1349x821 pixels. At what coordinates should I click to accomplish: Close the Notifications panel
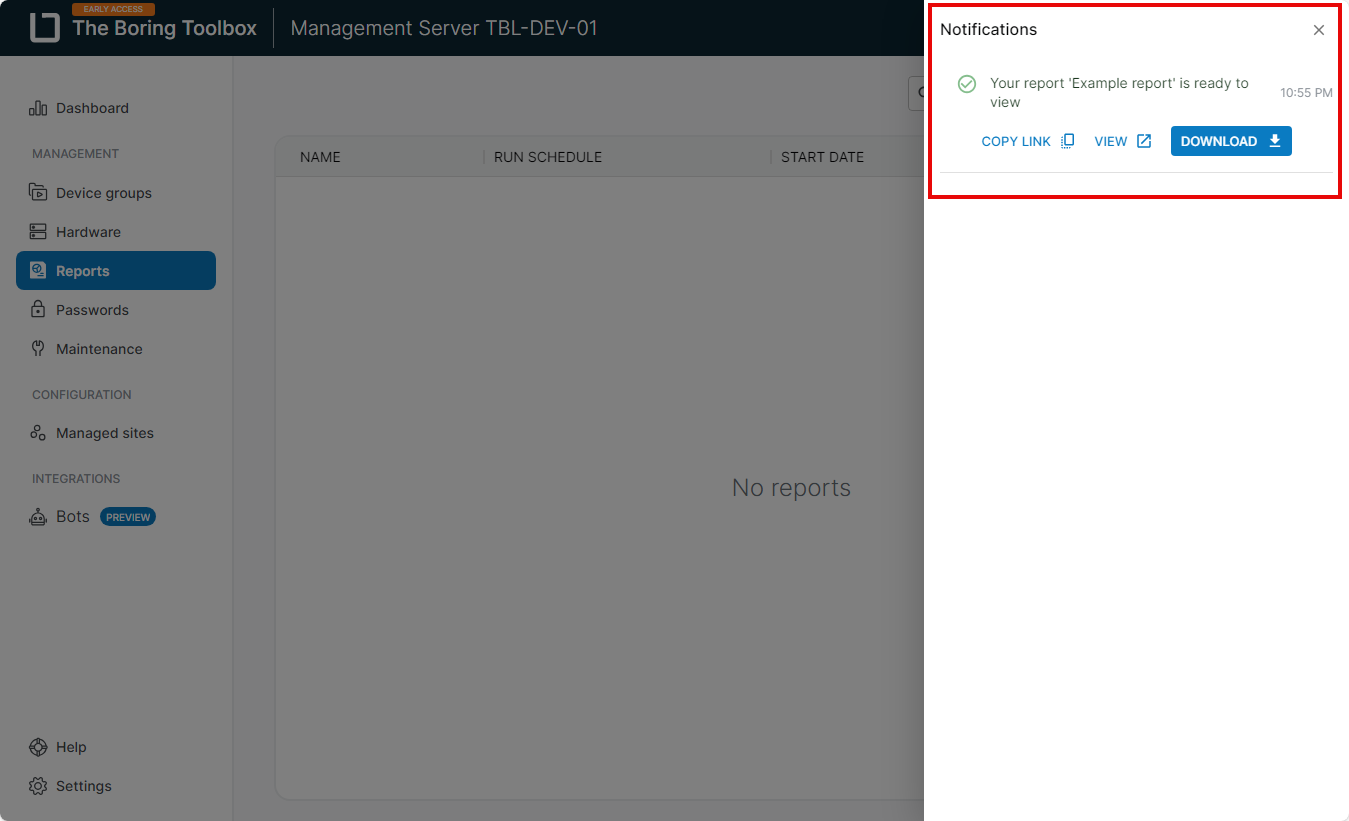click(x=1318, y=30)
